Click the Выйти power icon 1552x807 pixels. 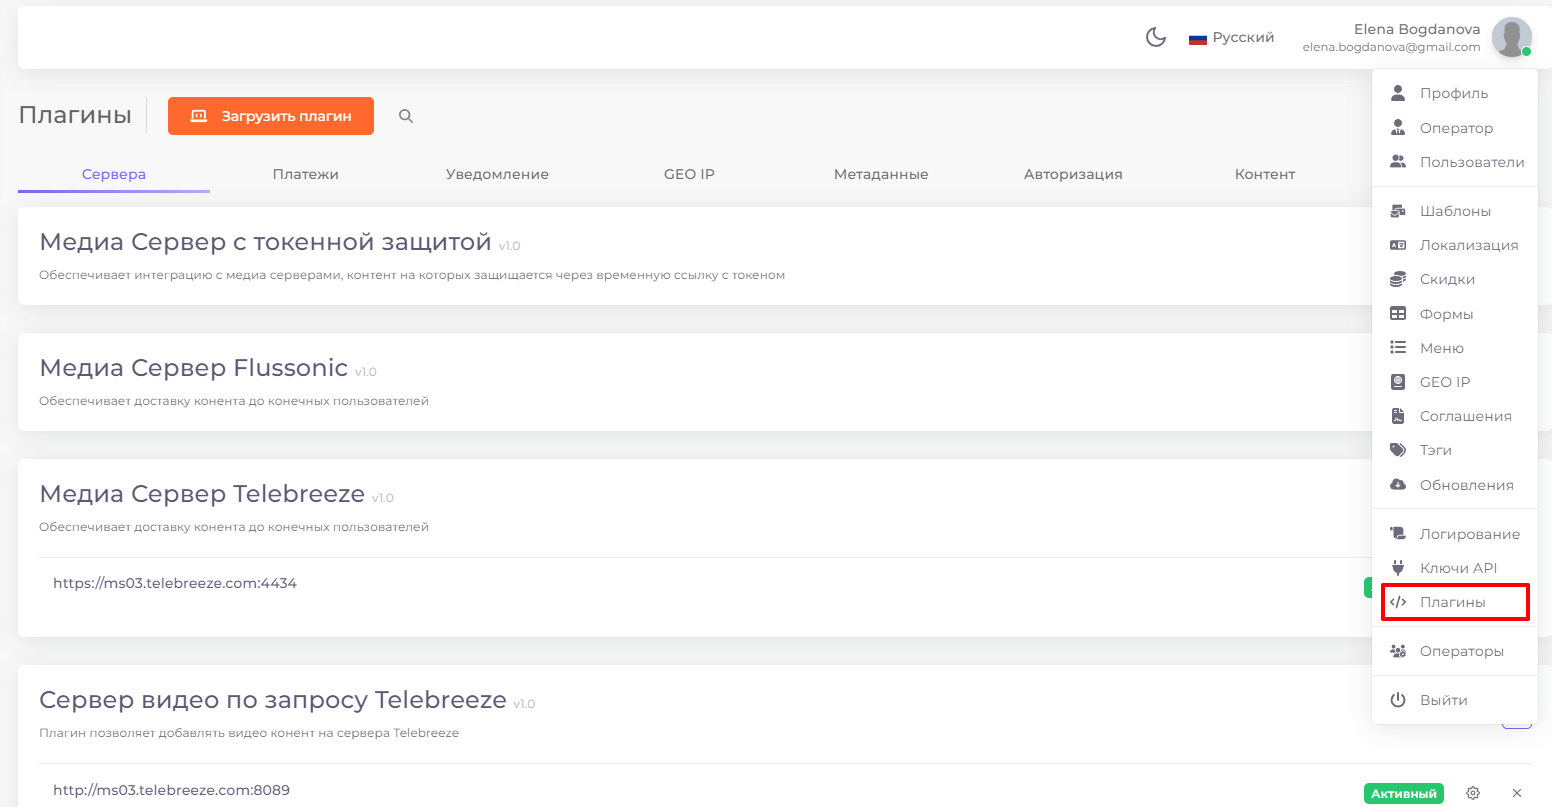(x=1398, y=700)
